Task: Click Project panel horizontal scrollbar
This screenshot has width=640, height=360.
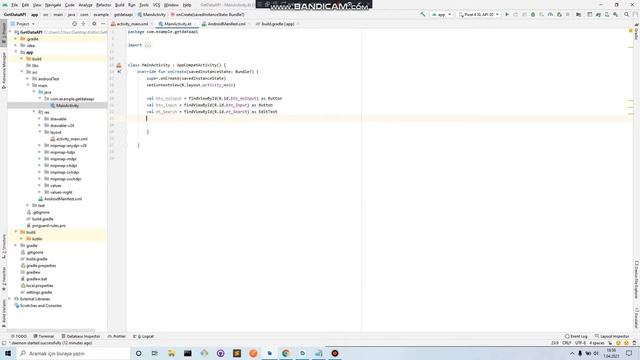Action: (x=52, y=331)
